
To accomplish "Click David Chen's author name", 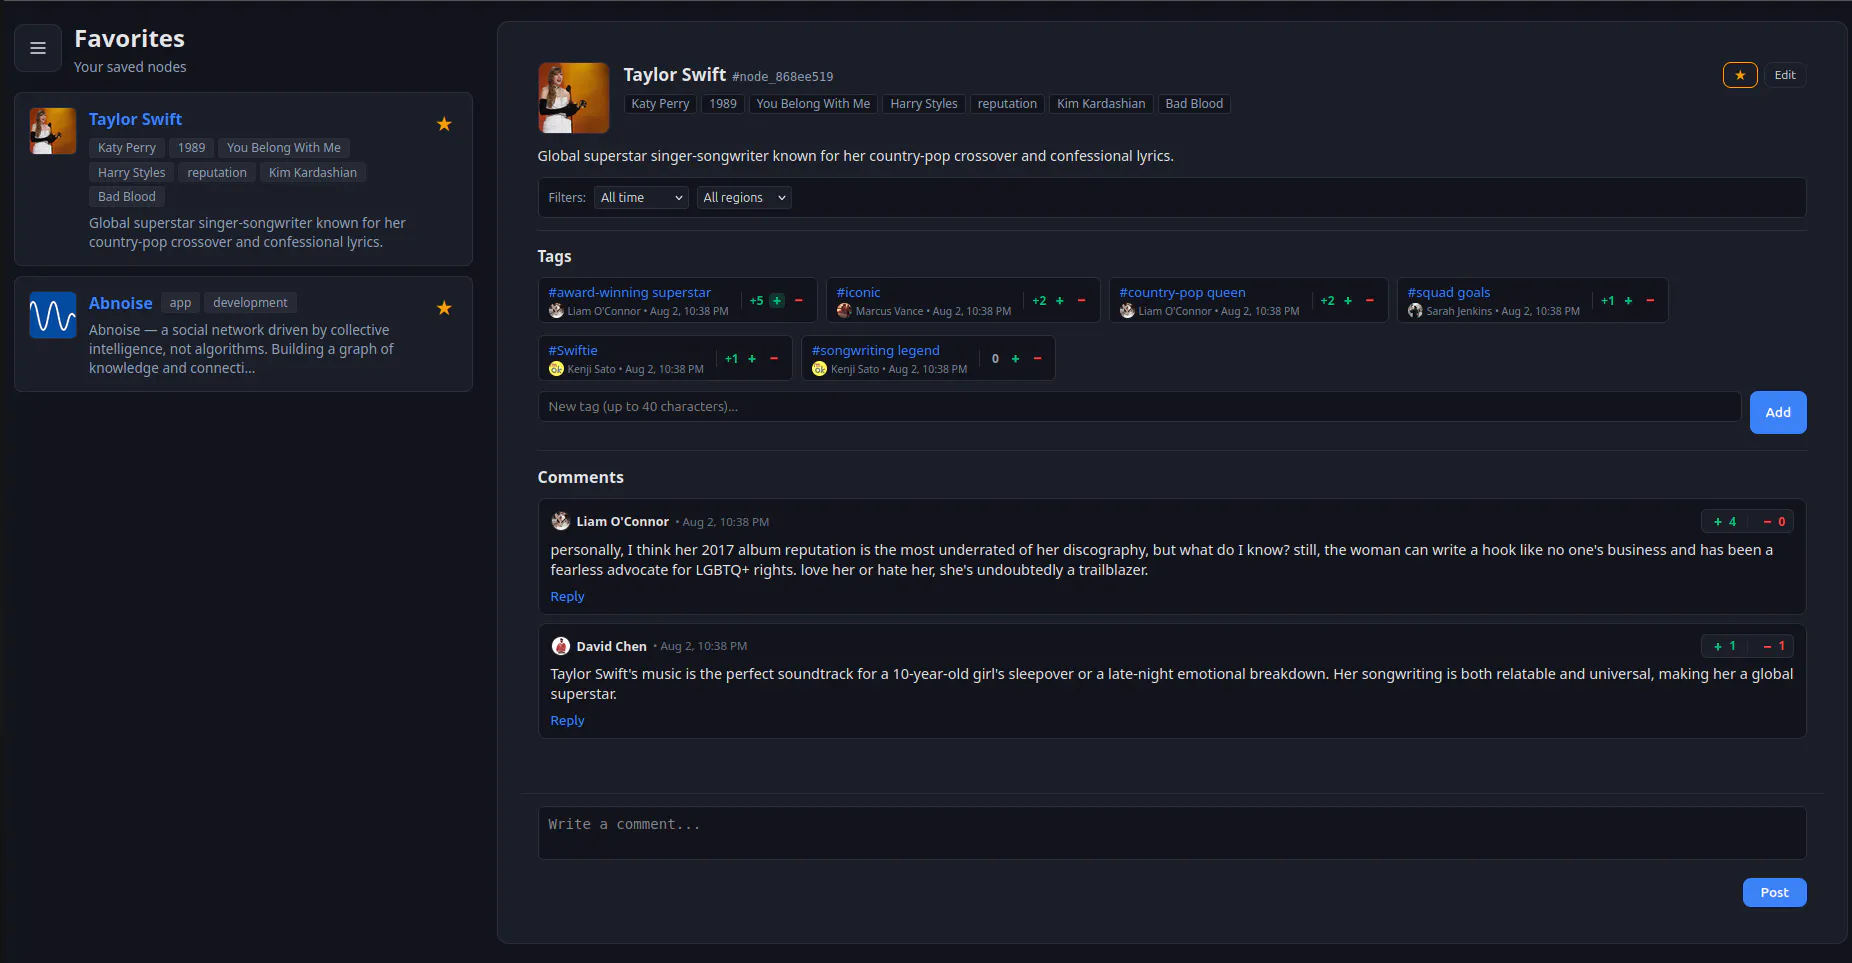I will [611, 647].
